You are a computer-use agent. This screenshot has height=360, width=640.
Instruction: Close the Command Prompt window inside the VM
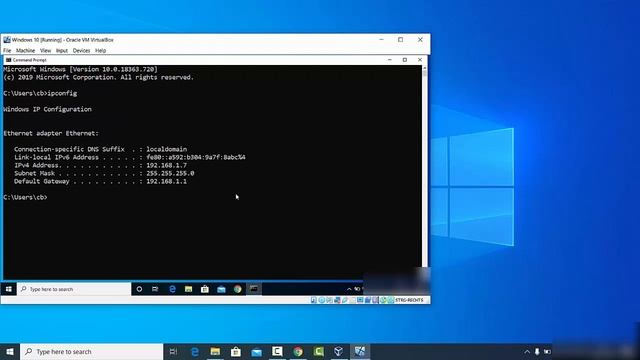(420, 60)
